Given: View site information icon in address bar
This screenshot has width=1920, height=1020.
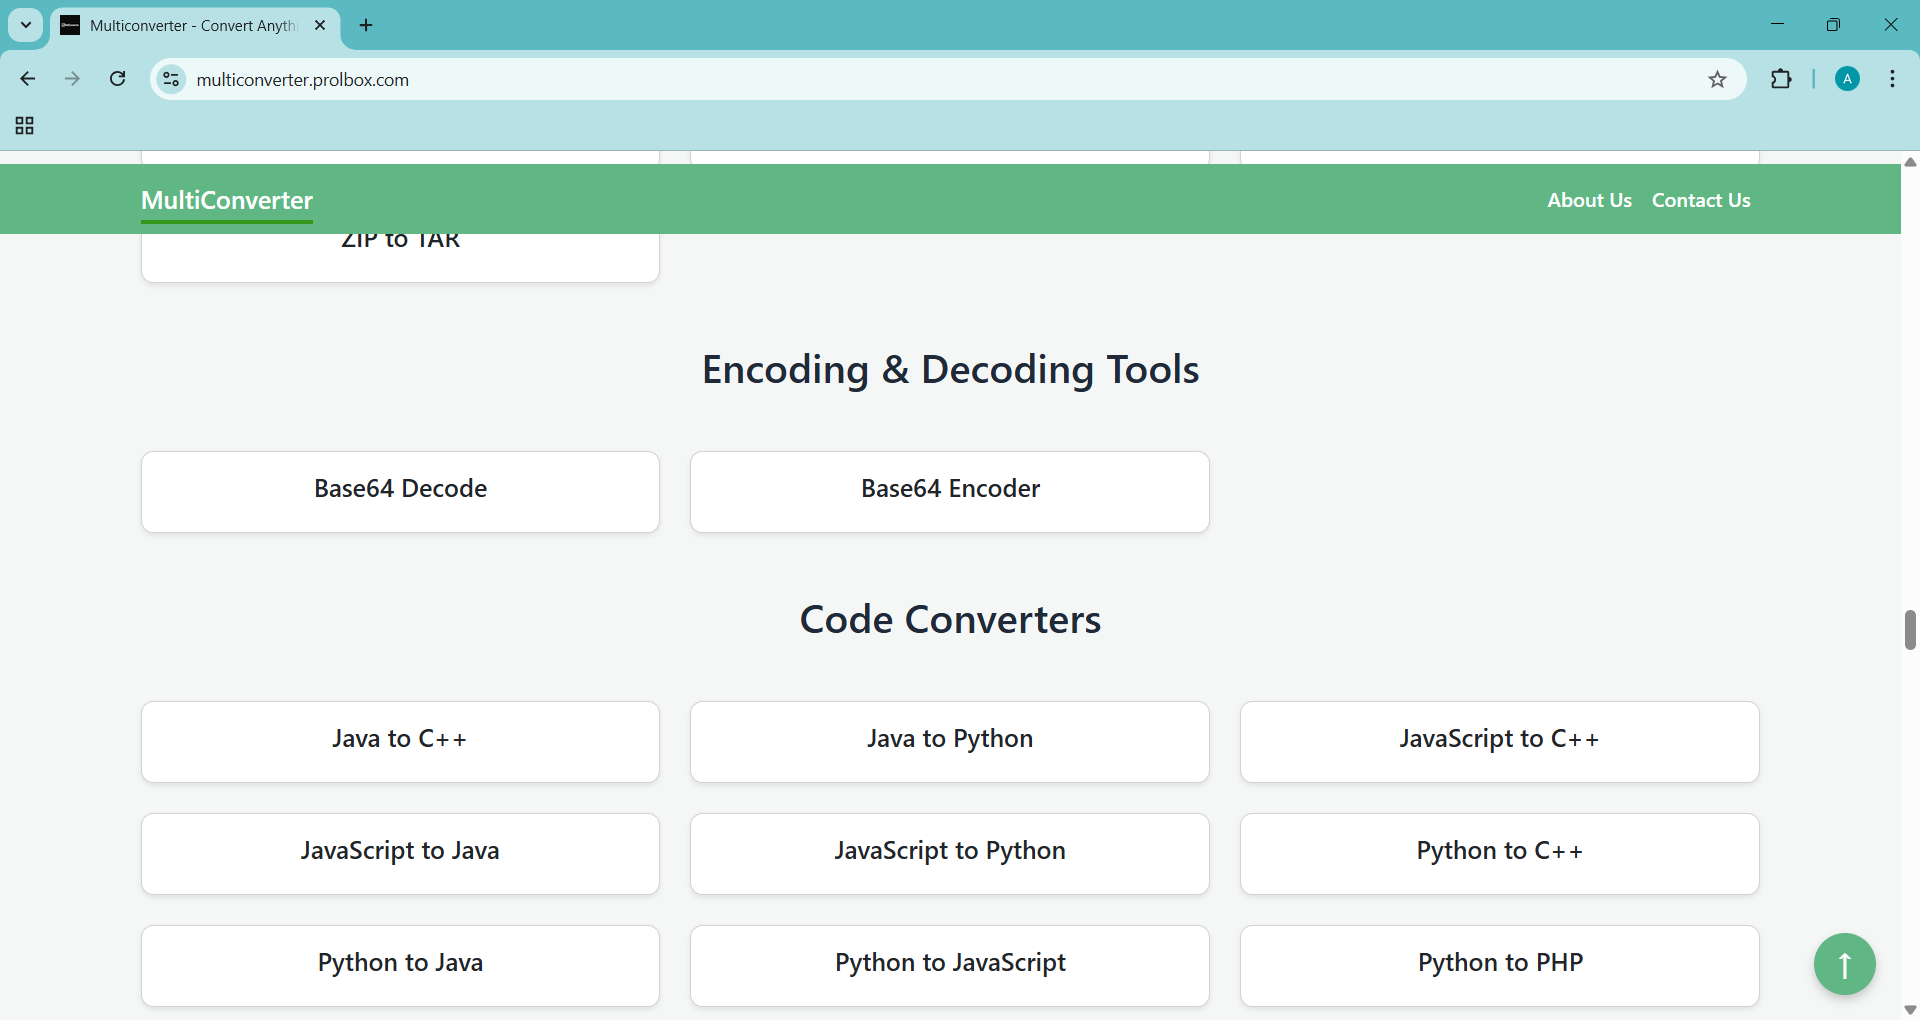Looking at the screenshot, I should coord(172,79).
